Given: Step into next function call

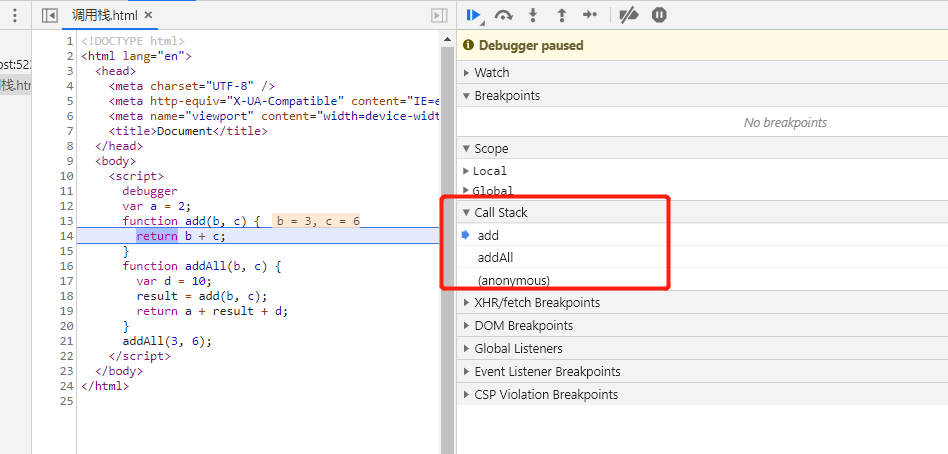Looking at the screenshot, I should (533, 15).
